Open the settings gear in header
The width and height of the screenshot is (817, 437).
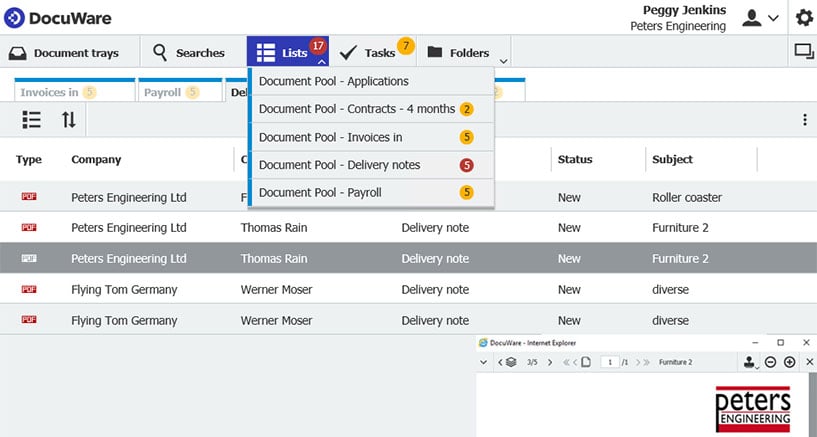(x=803, y=18)
